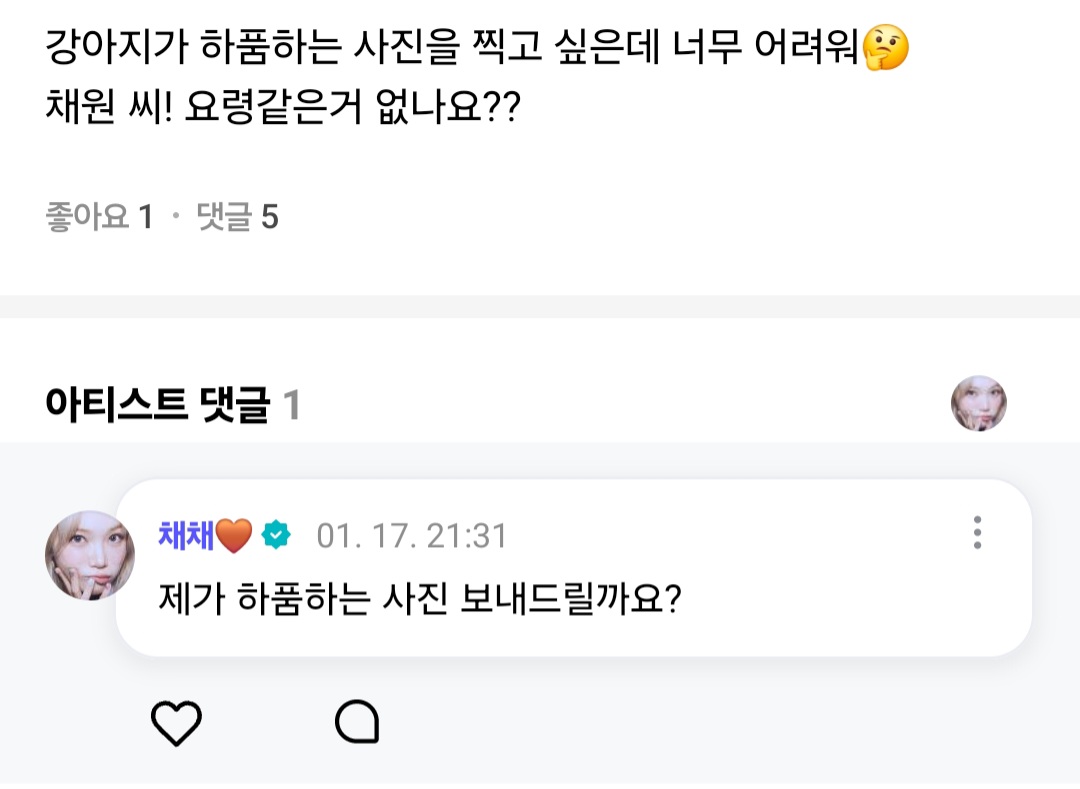Click the teal verified badge beside 채채
1080x789 pixels.
275,536
